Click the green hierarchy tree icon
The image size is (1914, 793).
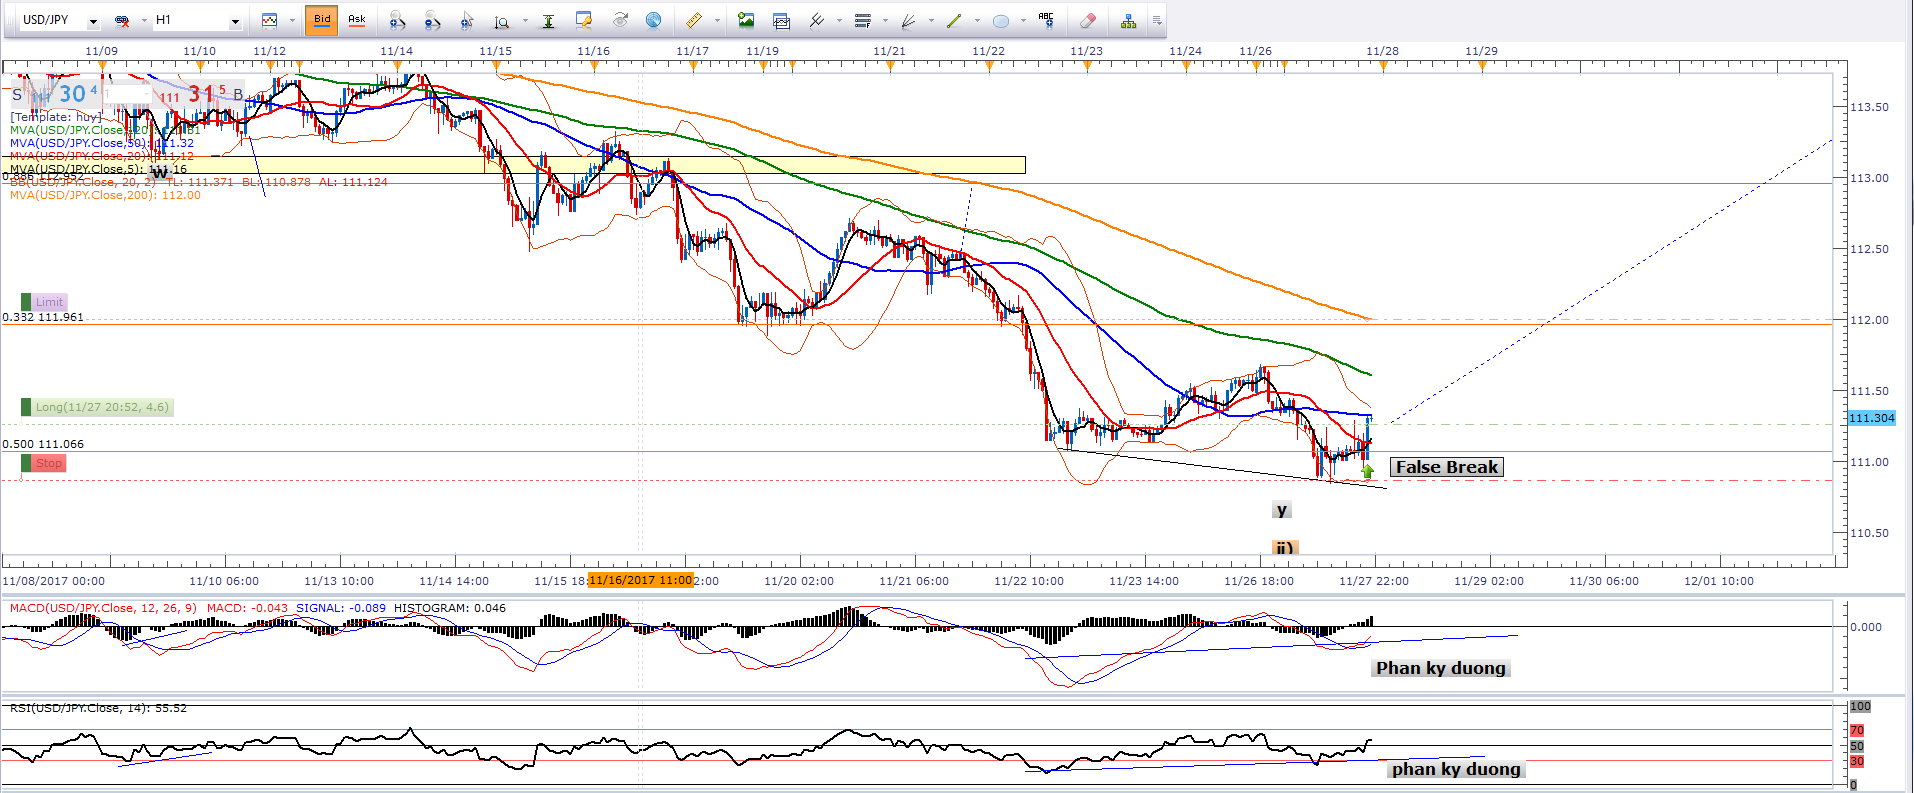1128,20
